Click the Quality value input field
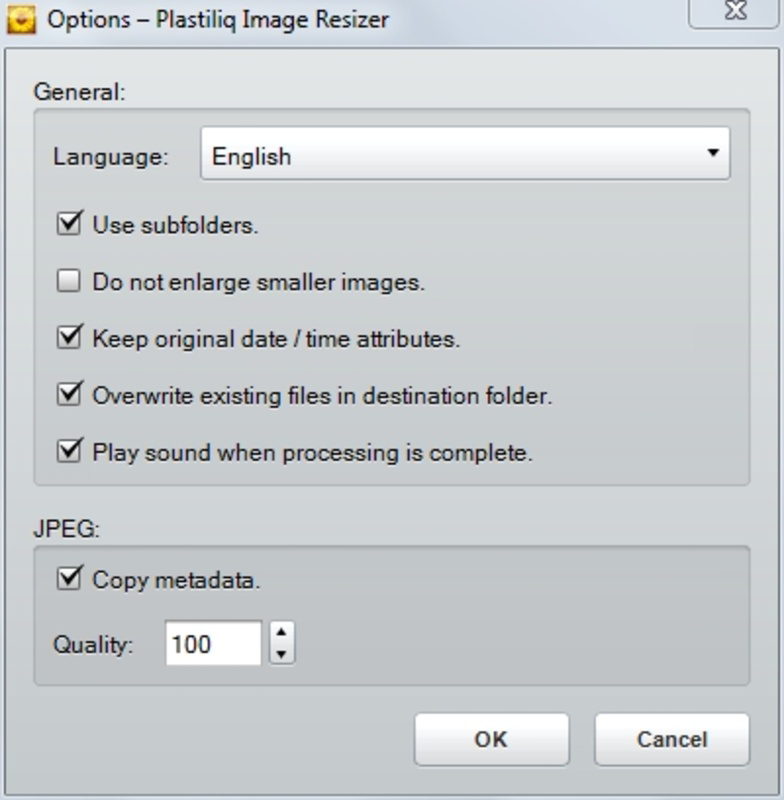 [x=213, y=643]
